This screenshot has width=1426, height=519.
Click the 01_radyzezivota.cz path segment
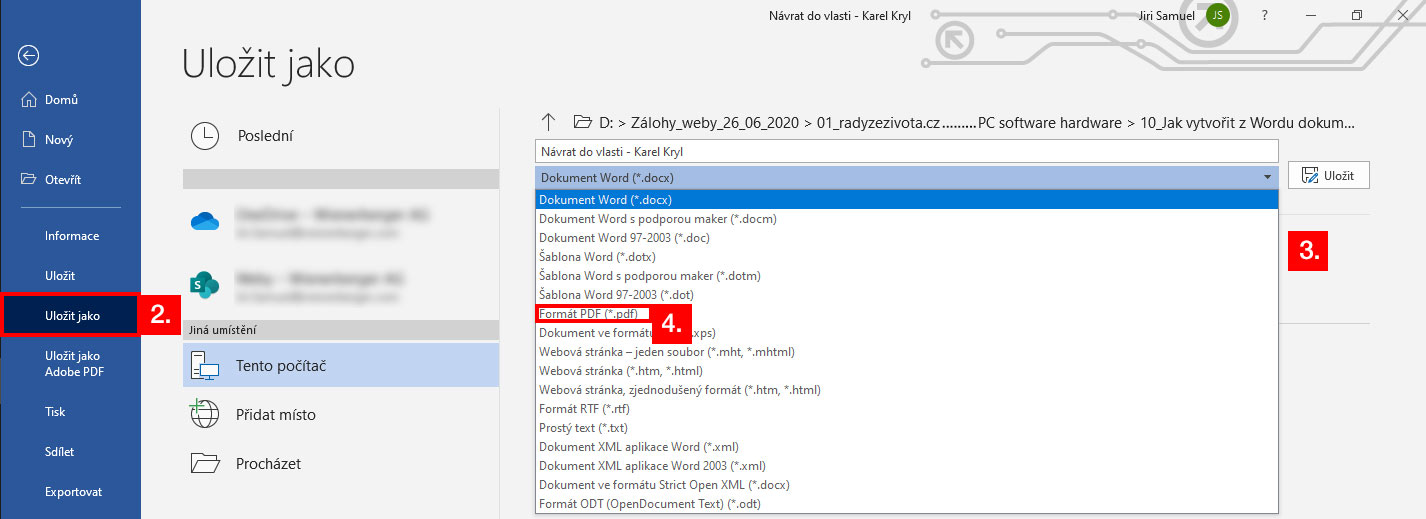(x=879, y=123)
